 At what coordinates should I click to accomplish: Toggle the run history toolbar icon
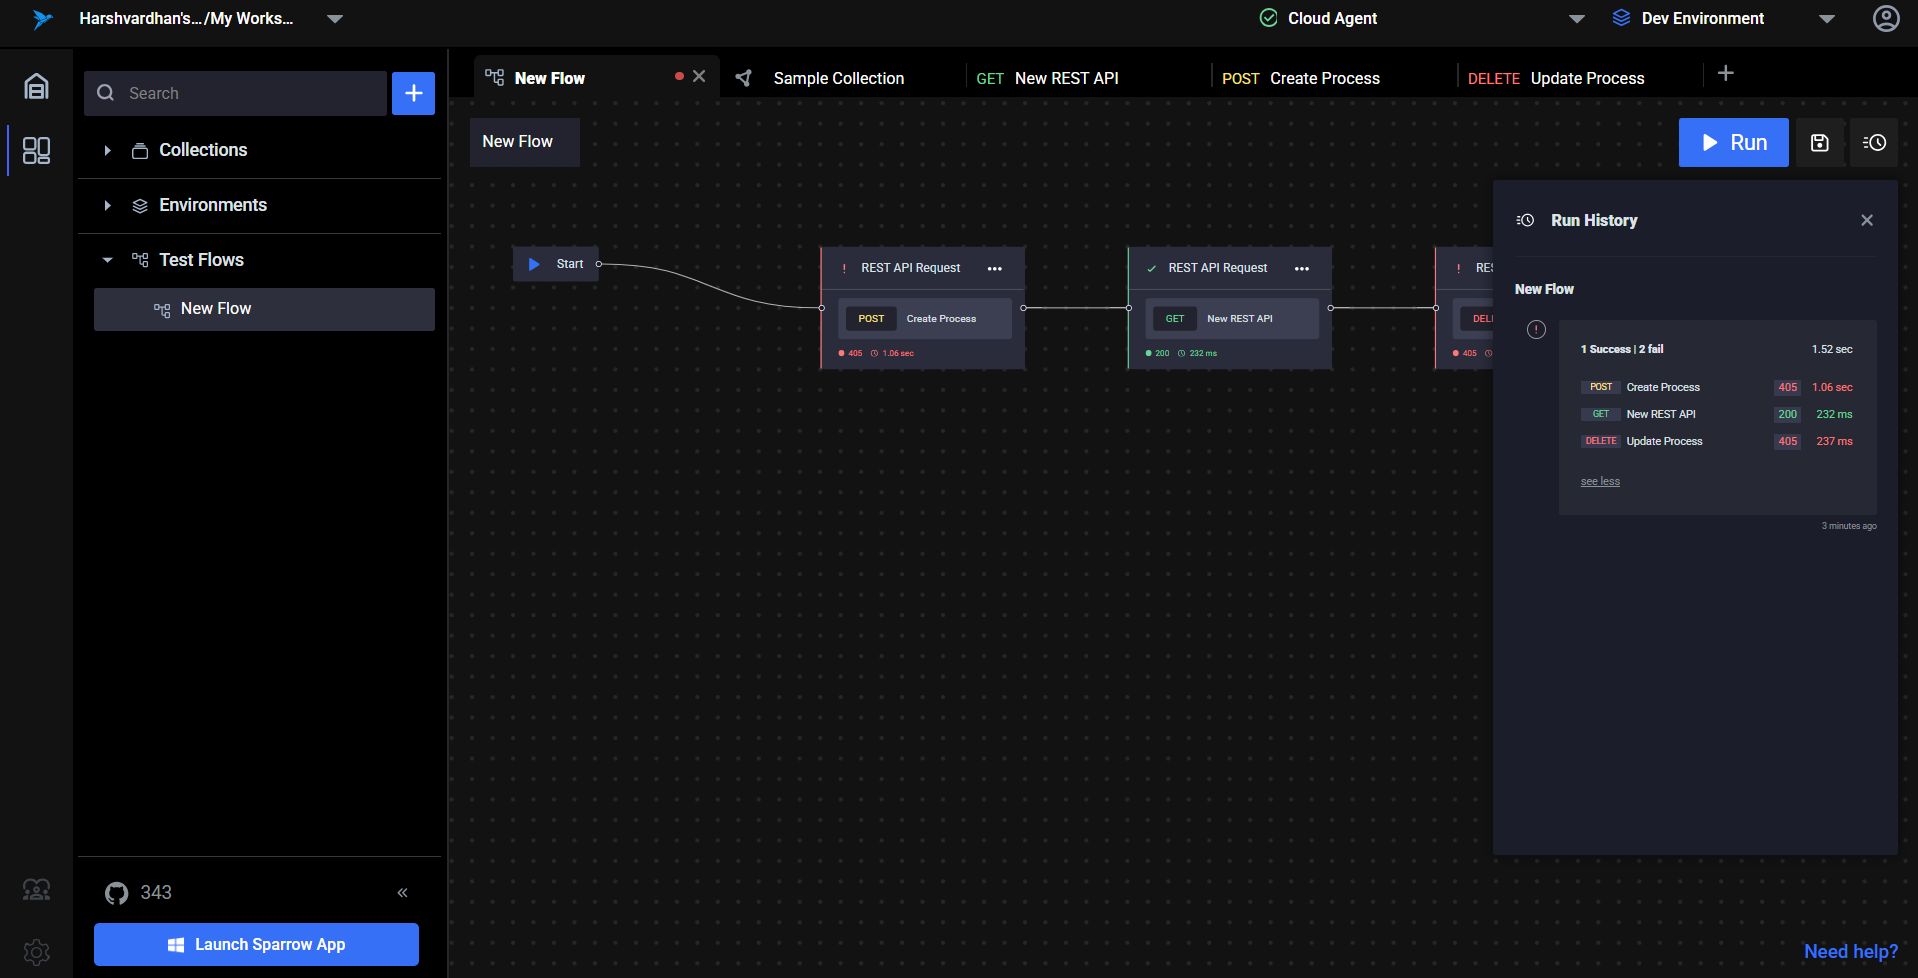1874,143
